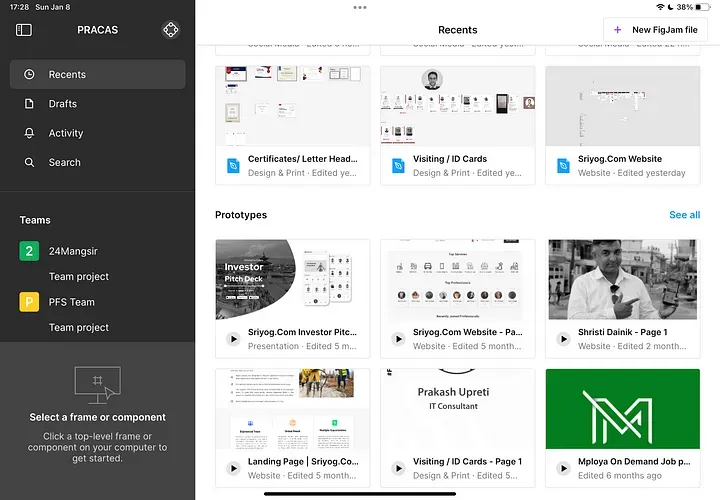Tap the moon Do Not Disturb icon

pos(670,7)
